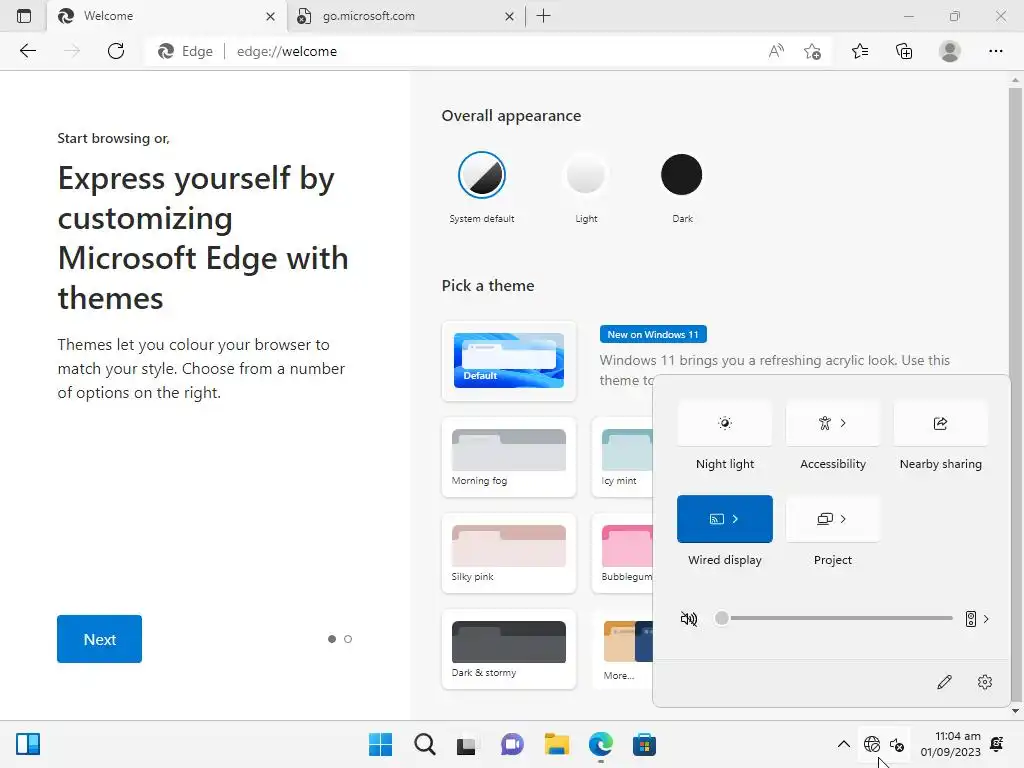Open the tab actions menu icon
Image resolution: width=1024 pixels, height=768 pixels.
point(24,16)
